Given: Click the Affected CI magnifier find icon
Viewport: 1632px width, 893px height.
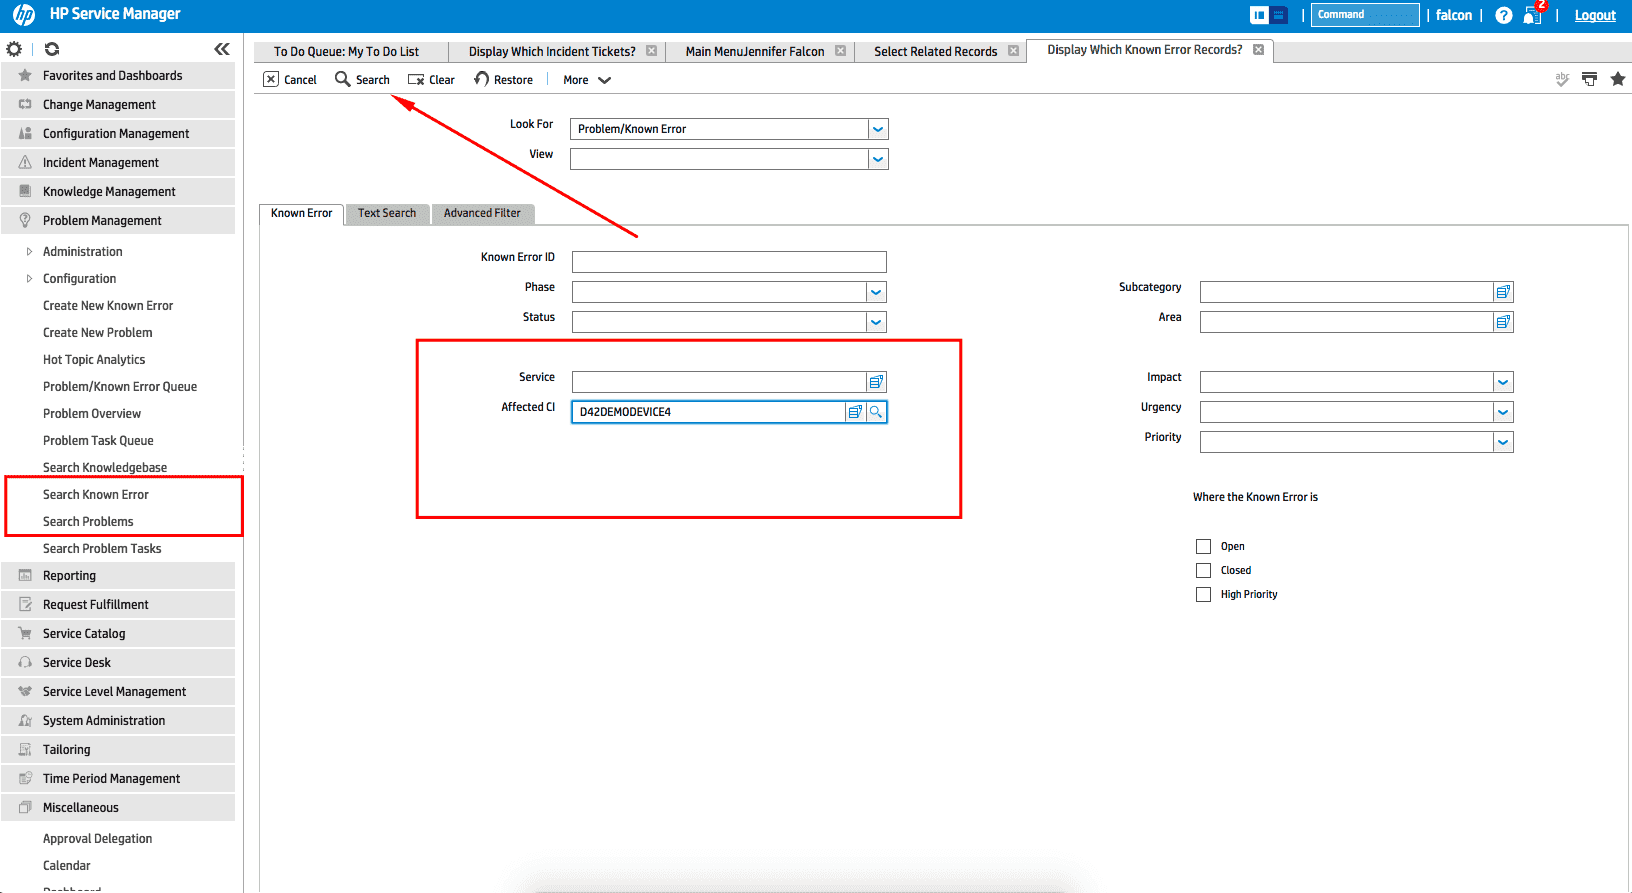Looking at the screenshot, I should click(x=876, y=412).
